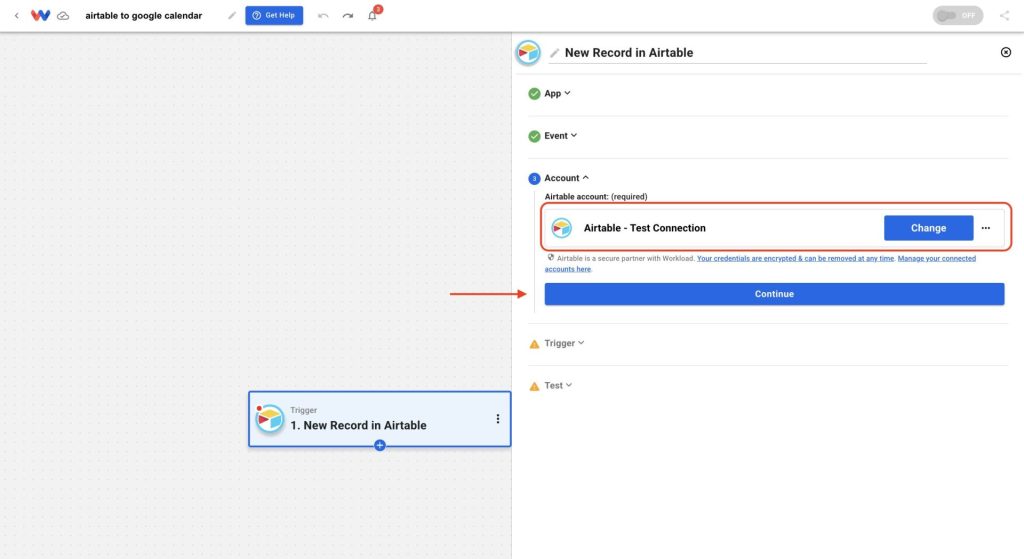Click the Airtable icon in account row

[x=562, y=228]
